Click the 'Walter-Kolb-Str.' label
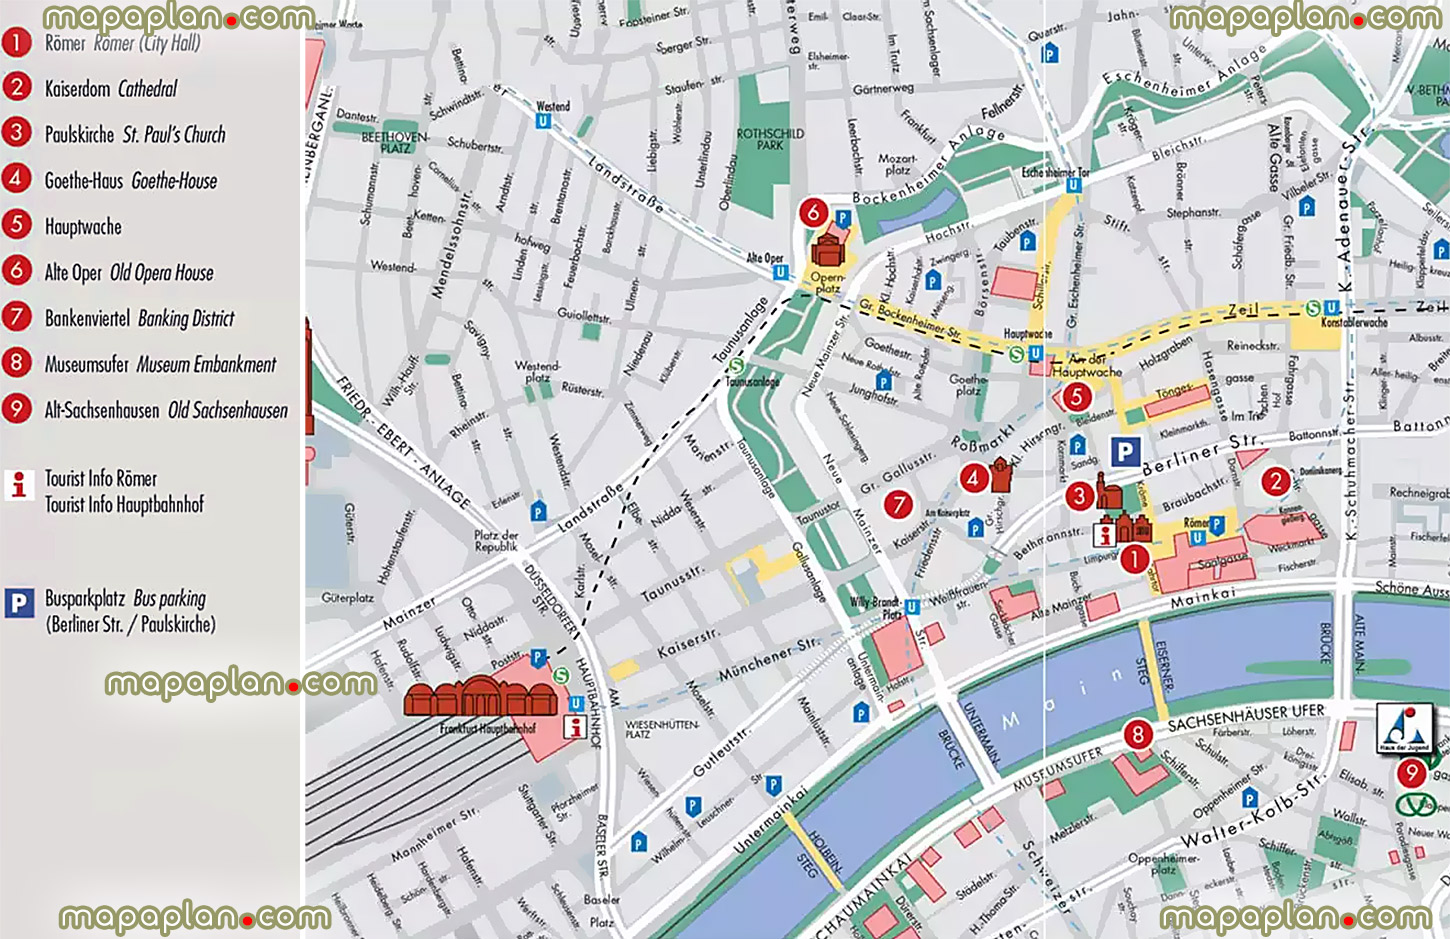Viewport: 1450px width, 939px height. [1252, 809]
